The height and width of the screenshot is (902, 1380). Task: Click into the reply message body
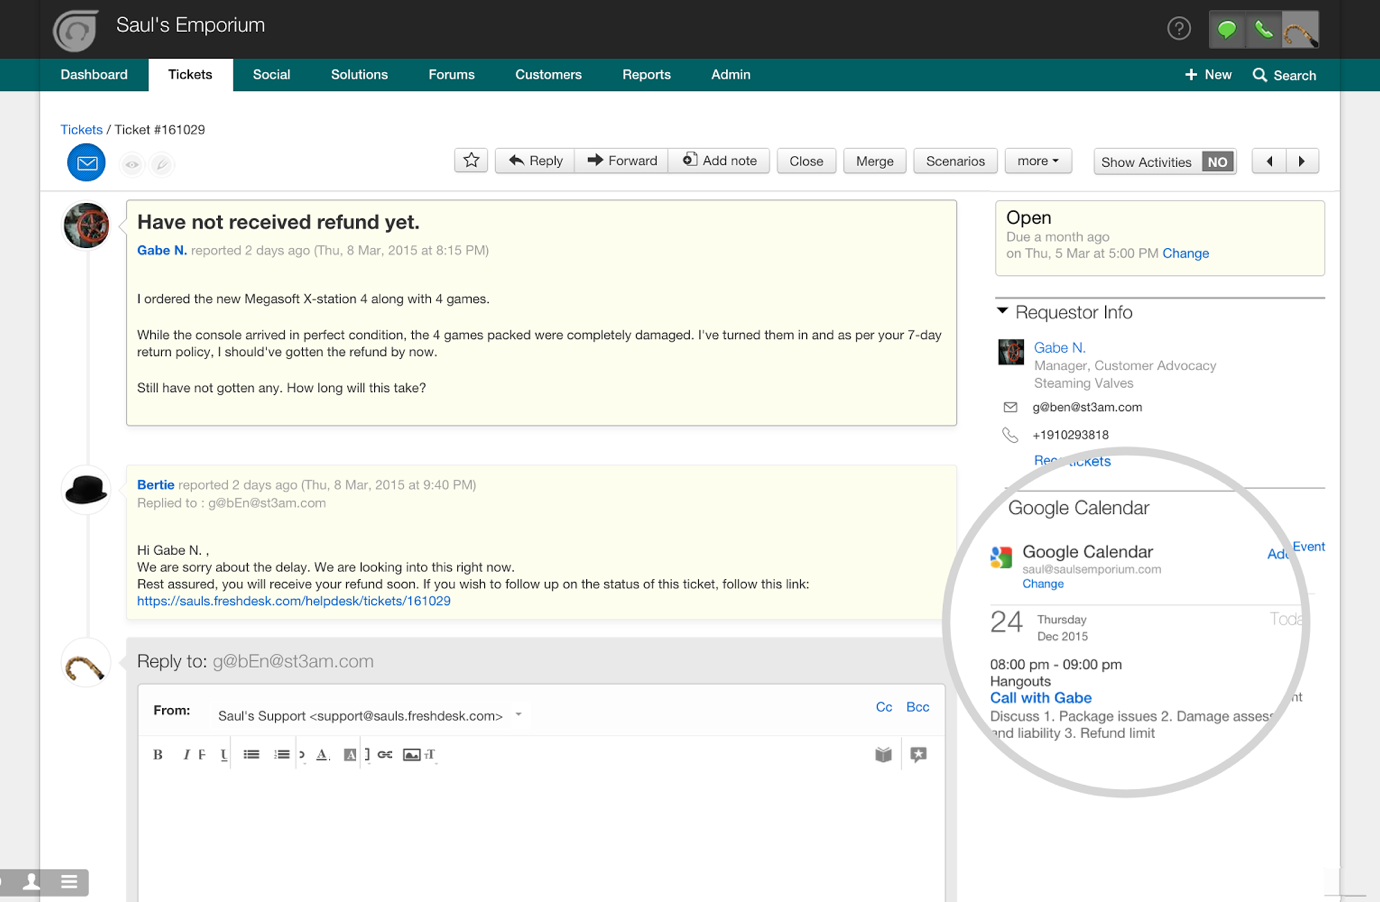(x=541, y=837)
